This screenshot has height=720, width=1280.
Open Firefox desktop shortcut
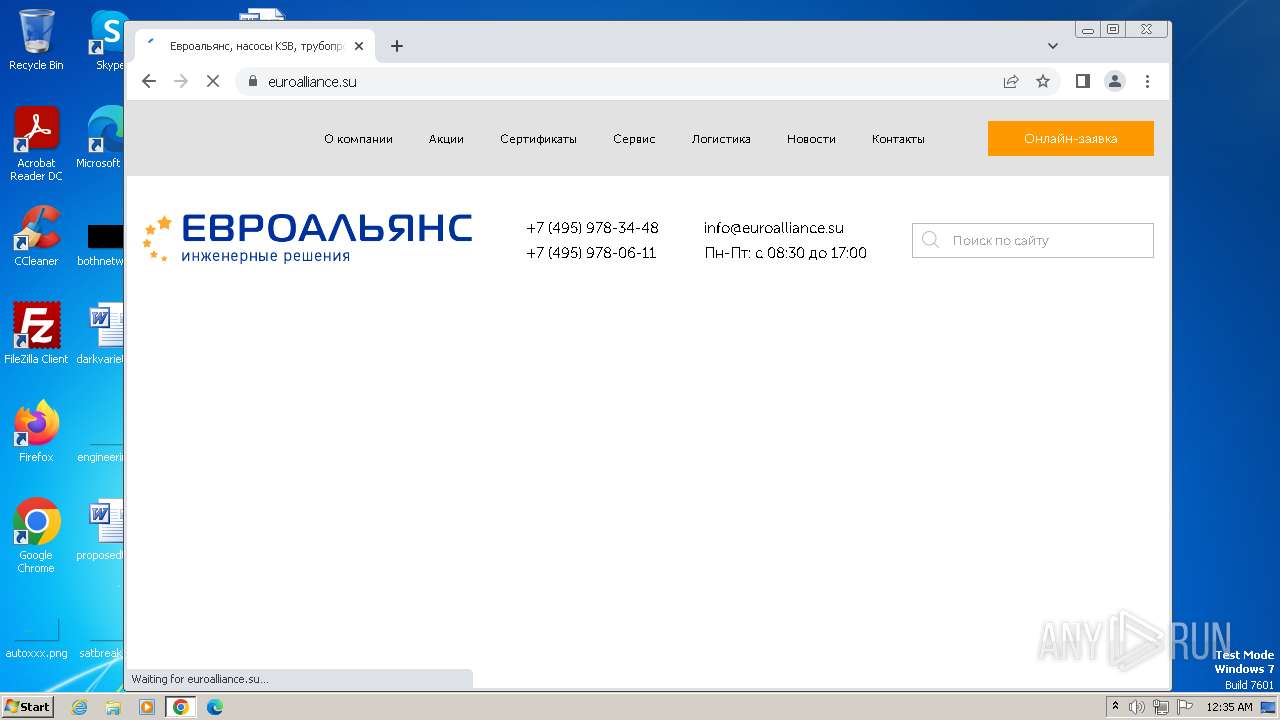[36, 431]
